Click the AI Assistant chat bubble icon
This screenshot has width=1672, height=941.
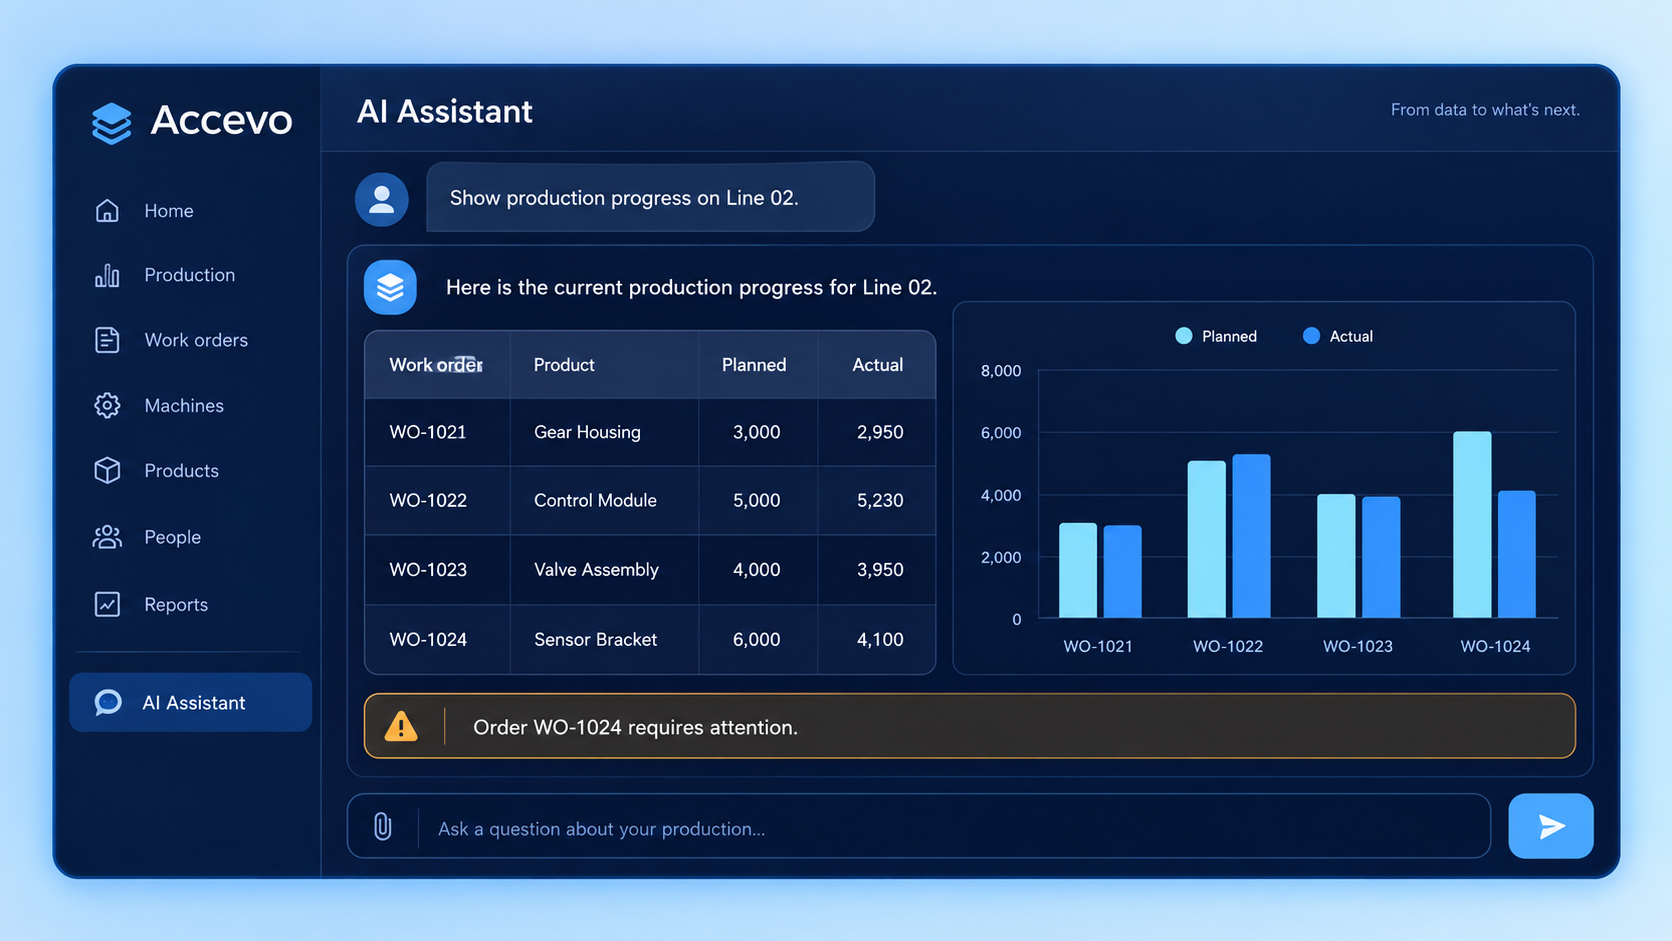[108, 702]
